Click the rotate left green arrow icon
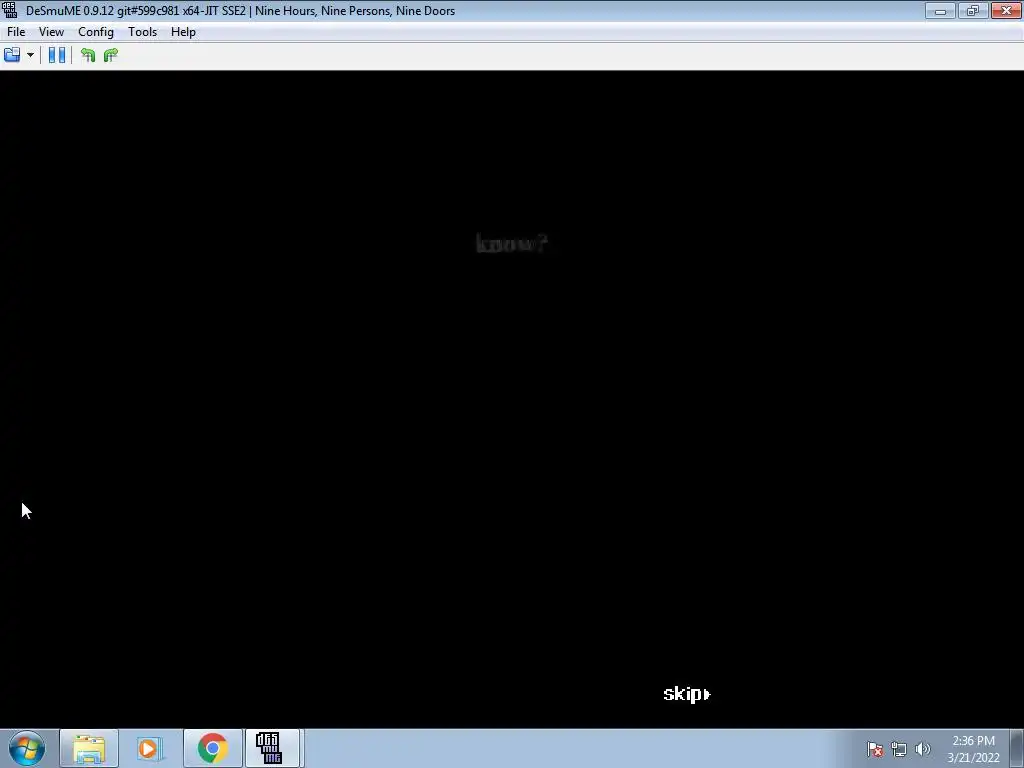The width and height of the screenshot is (1024, 768). (88, 56)
